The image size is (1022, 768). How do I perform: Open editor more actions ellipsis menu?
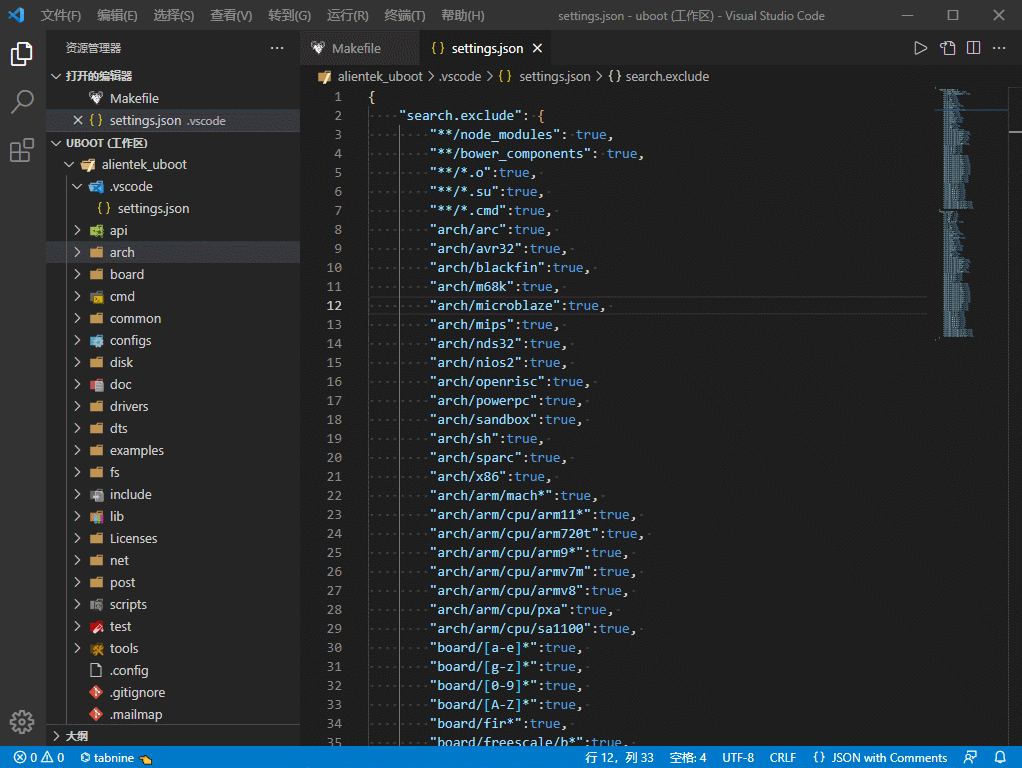click(x=999, y=48)
